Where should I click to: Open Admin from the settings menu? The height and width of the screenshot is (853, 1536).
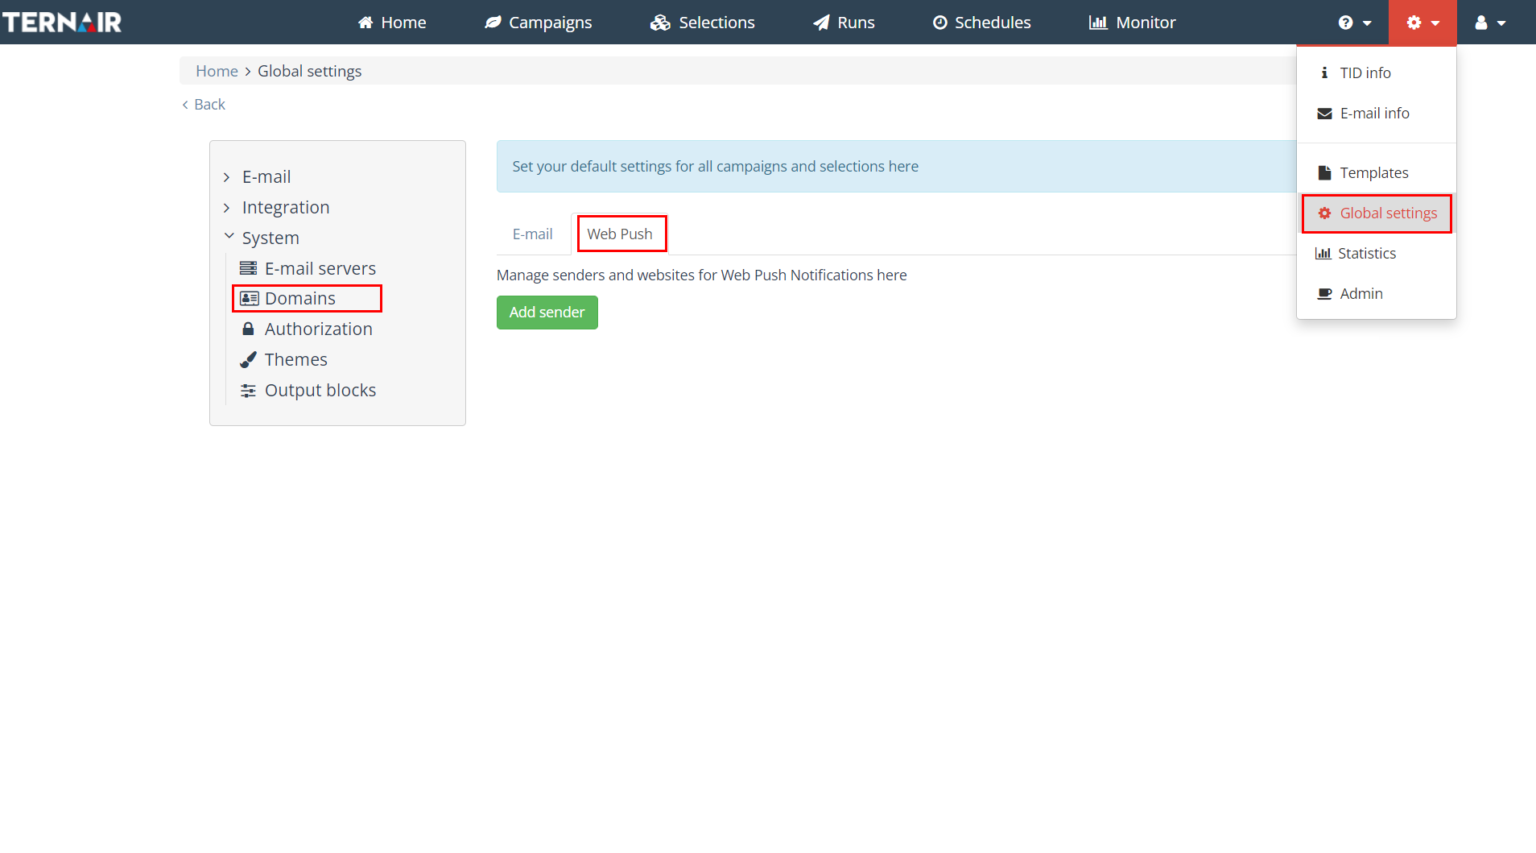click(x=1376, y=294)
